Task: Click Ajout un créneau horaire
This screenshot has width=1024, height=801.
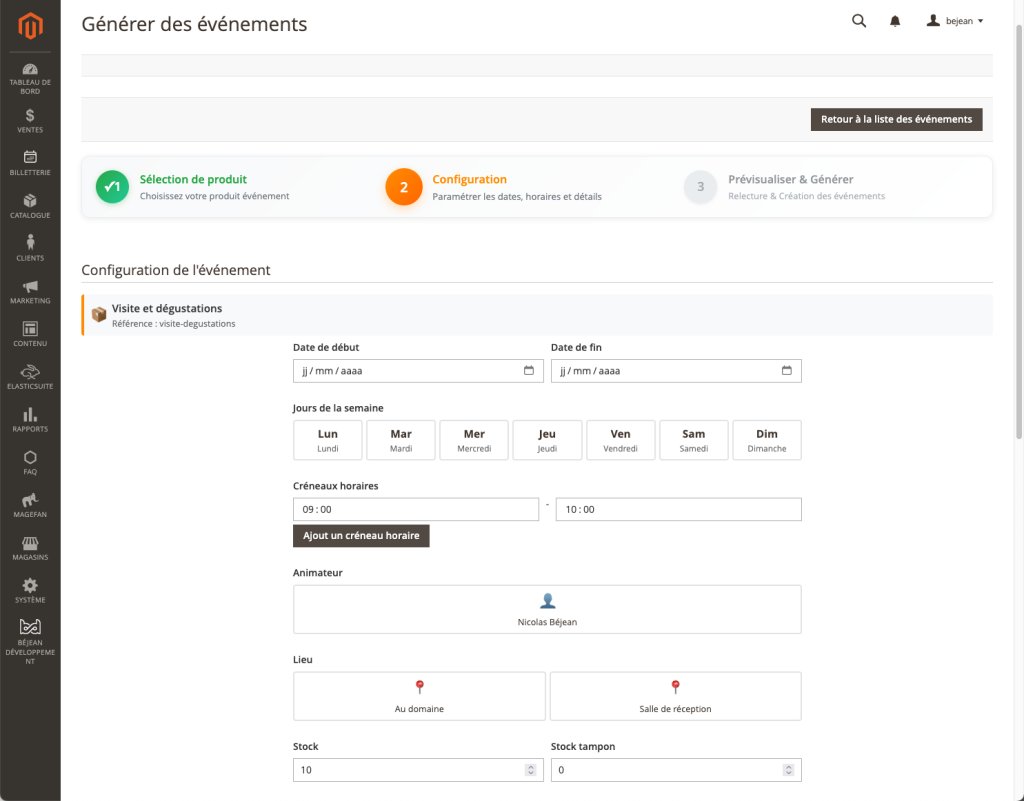Action: pyautogui.click(x=361, y=535)
